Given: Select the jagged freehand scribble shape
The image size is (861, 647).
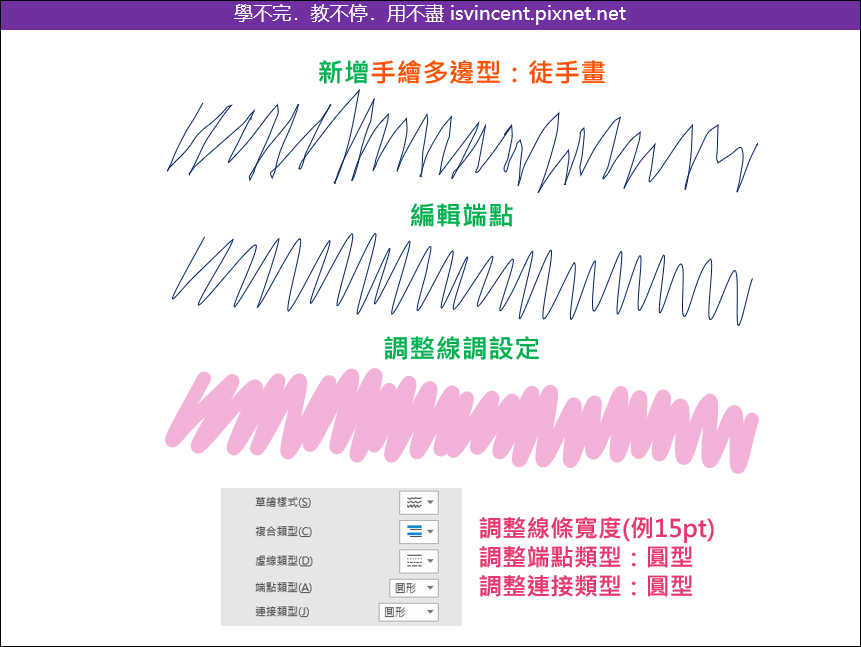Looking at the screenshot, I should pyautogui.click(x=462, y=142).
